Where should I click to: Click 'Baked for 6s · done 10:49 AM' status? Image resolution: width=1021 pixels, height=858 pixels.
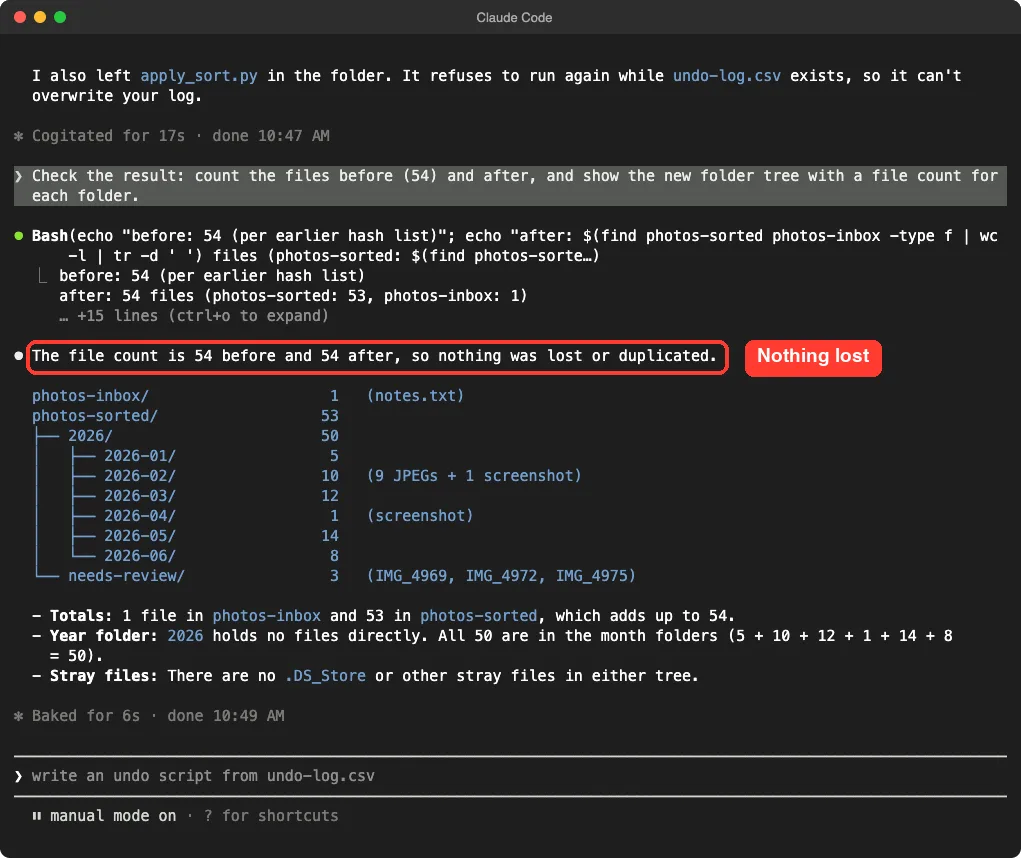(x=158, y=716)
